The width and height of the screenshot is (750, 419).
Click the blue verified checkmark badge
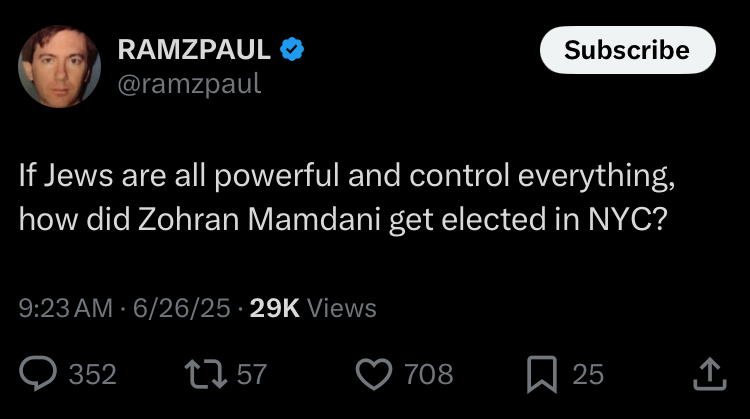click(x=292, y=49)
